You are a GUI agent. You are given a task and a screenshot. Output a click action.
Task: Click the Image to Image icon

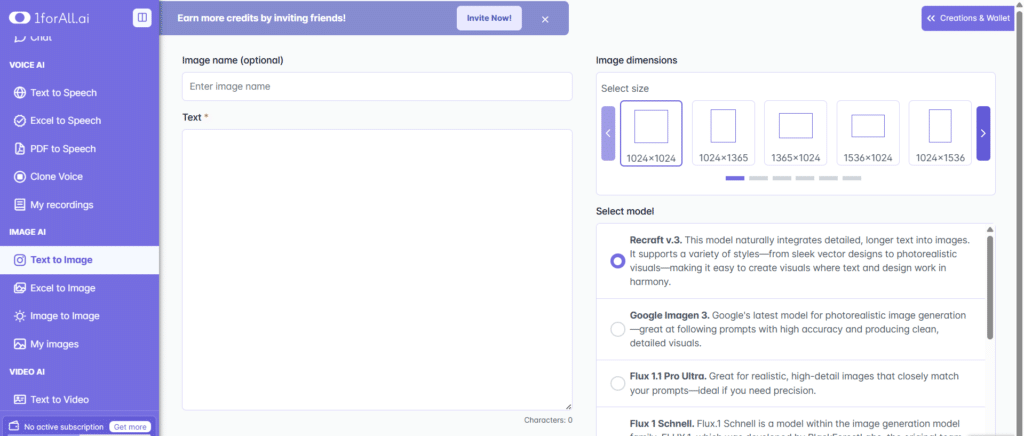(20, 316)
